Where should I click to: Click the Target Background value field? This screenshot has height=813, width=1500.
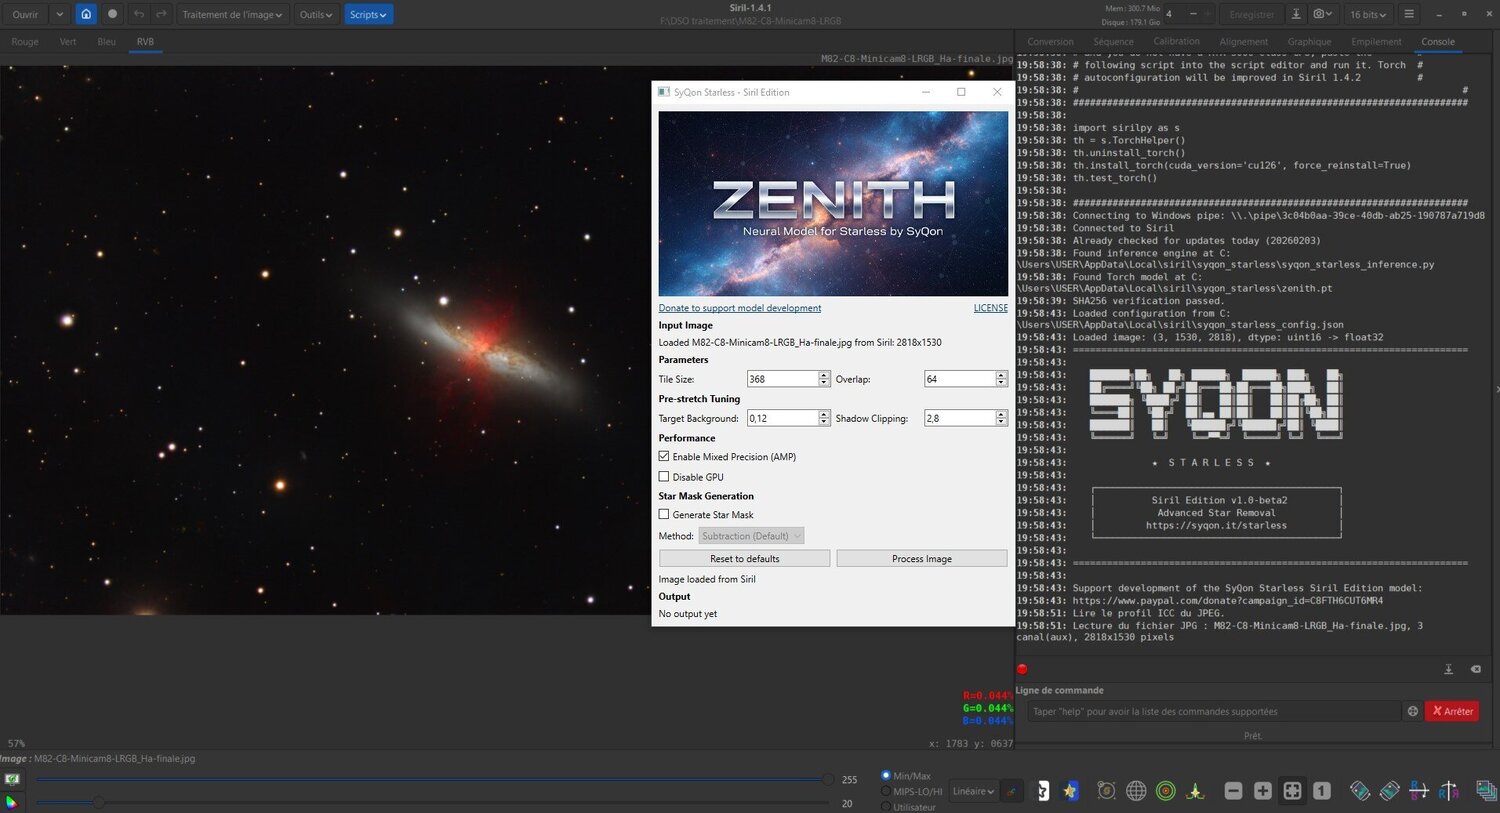783,418
